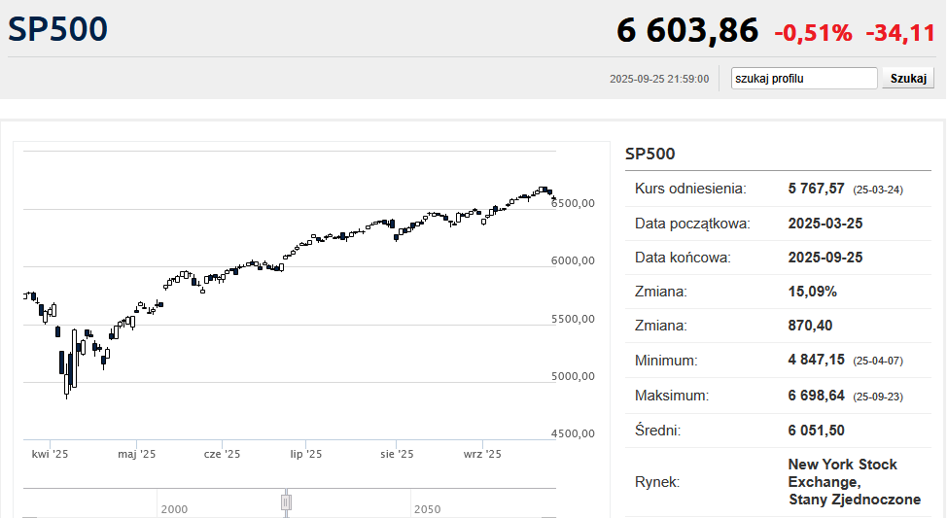Click the -0,51% percentage change value

point(813,33)
